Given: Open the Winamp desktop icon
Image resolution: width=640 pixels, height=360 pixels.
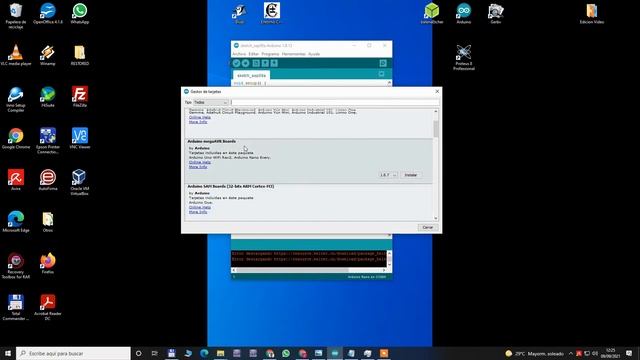Looking at the screenshot, I should click(x=48, y=55).
